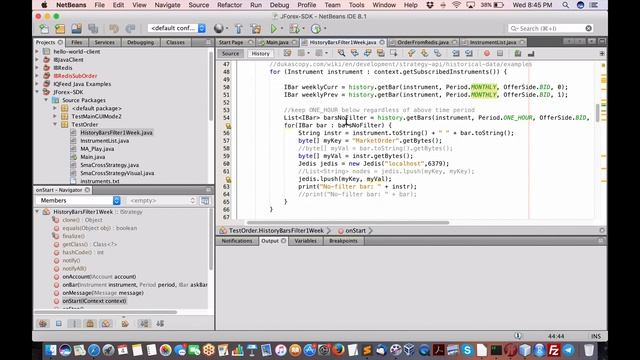Expand the IBJavaClient project node

click(x=37, y=60)
